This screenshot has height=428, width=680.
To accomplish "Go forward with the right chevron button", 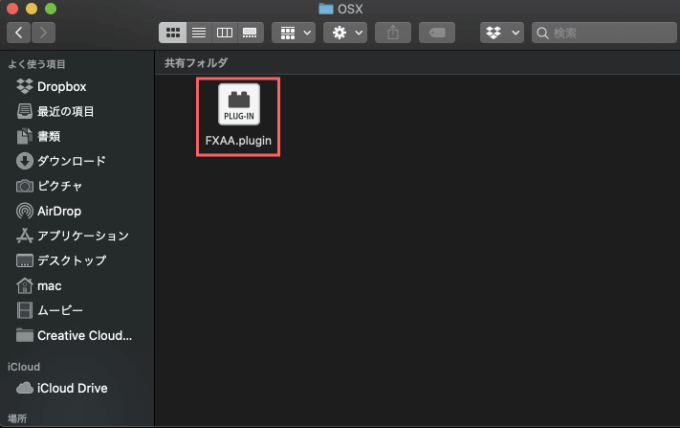I will click(x=43, y=33).
